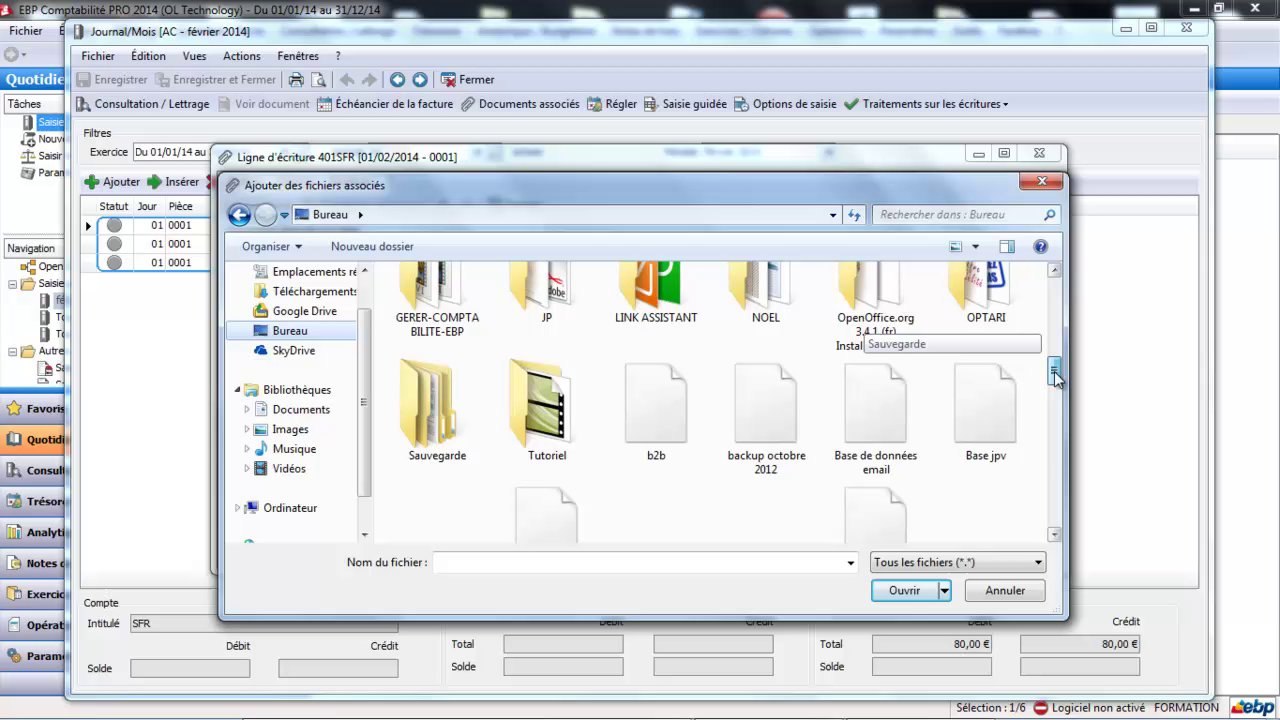1280x720 pixels.
Task: Click the Back arrow in file dialog
Action: 239,215
